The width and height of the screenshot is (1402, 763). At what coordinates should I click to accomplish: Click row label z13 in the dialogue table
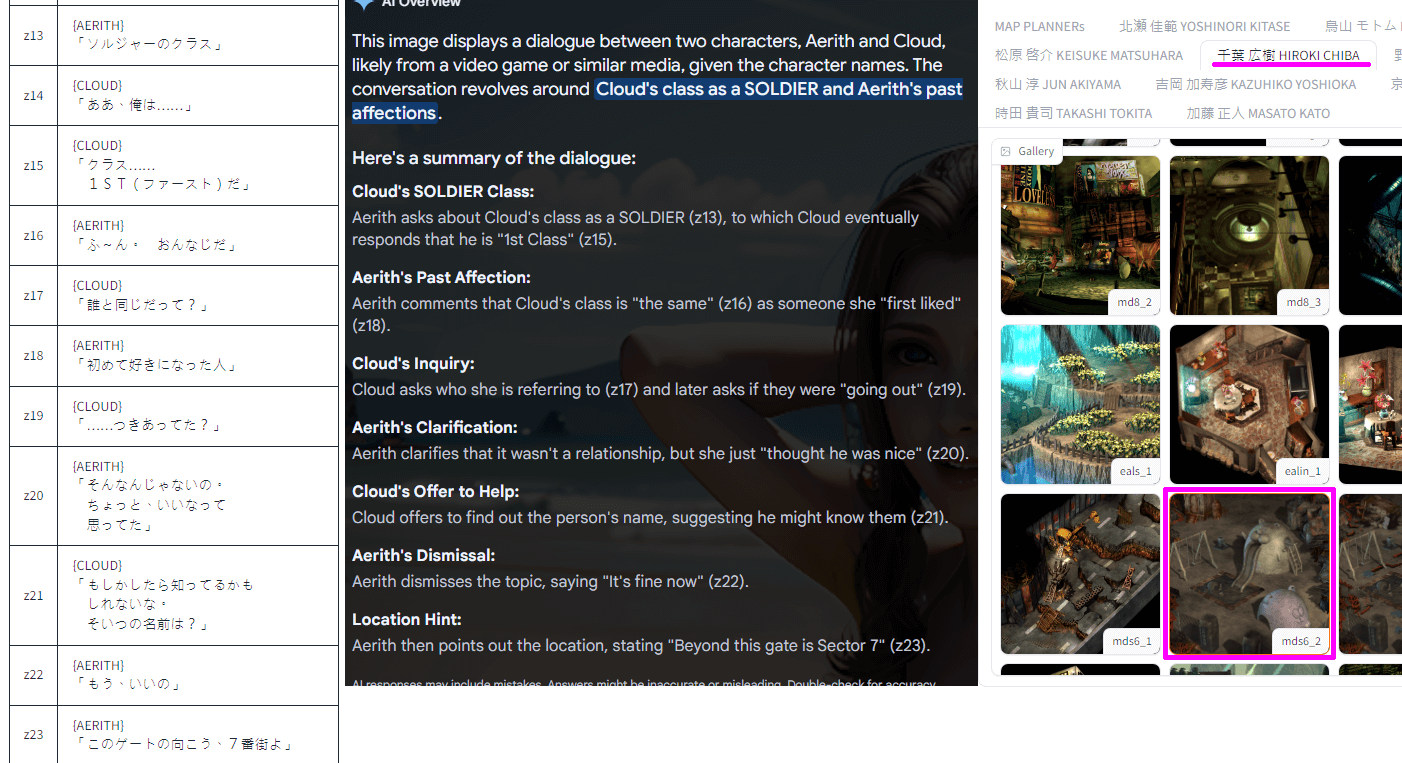click(33, 35)
